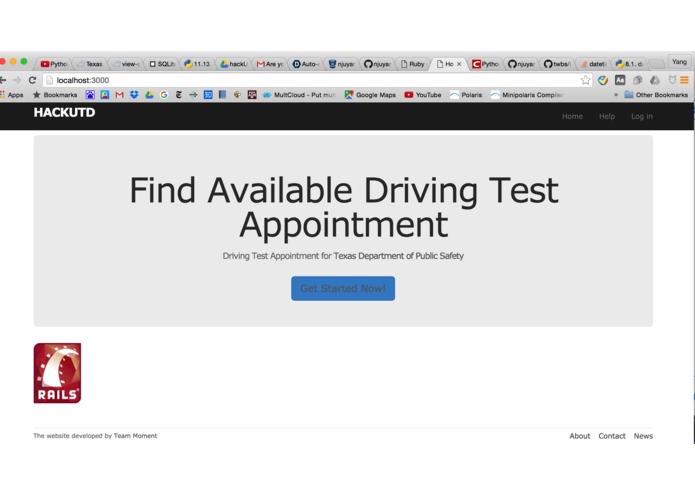Open the blue book bookmark icon
The height and width of the screenshot is (494, 695).
pos(223,95)
